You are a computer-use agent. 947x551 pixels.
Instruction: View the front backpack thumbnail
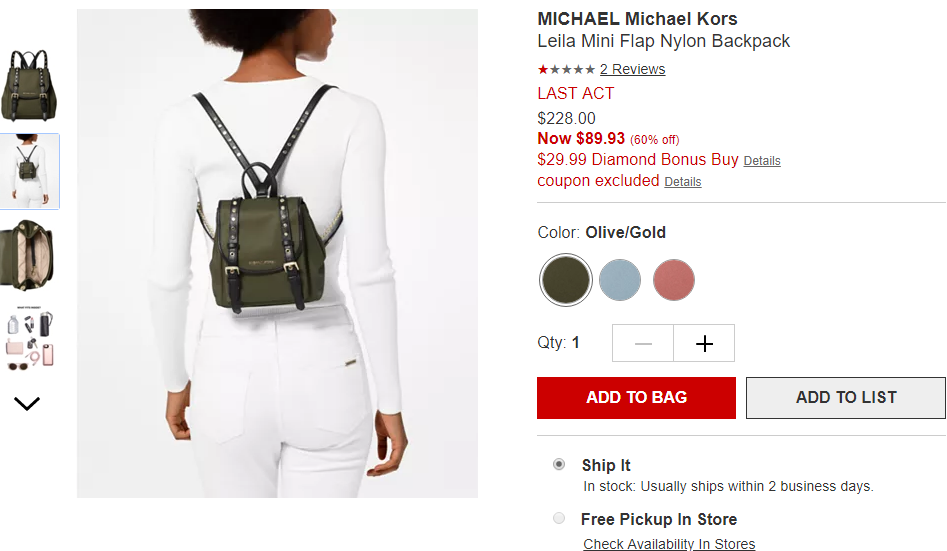point(29,85)
